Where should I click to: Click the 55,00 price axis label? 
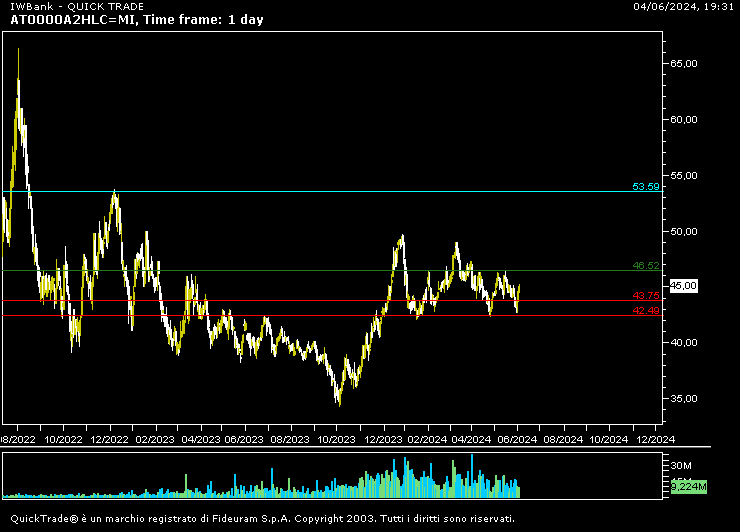point(683,176)
